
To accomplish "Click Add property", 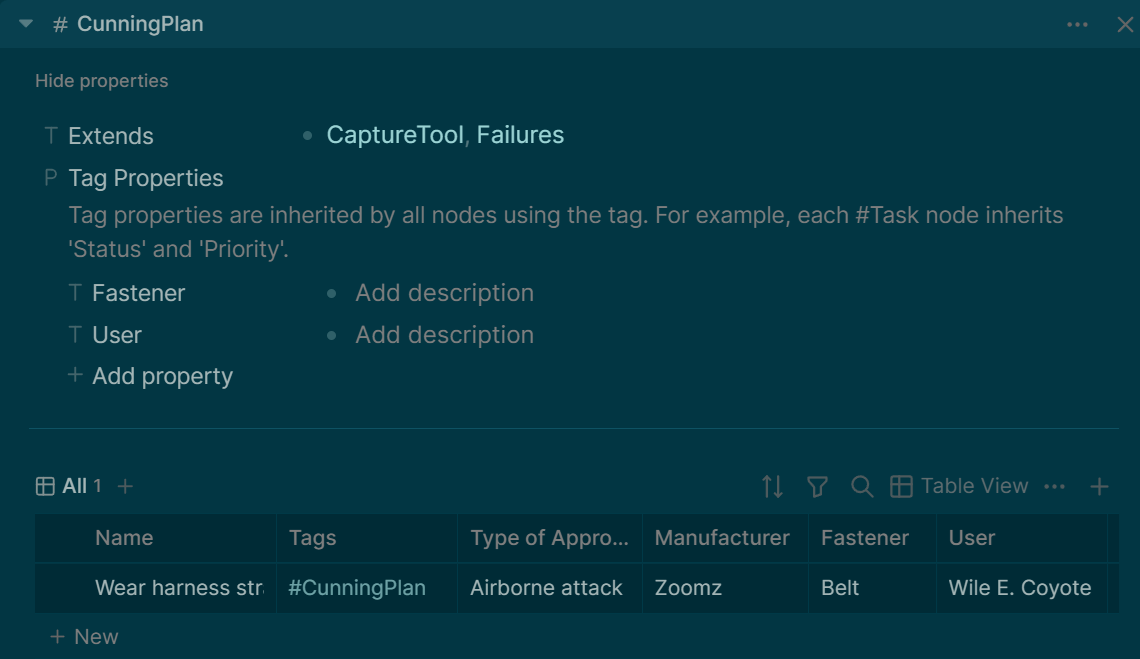I will [x=162, y=376].
